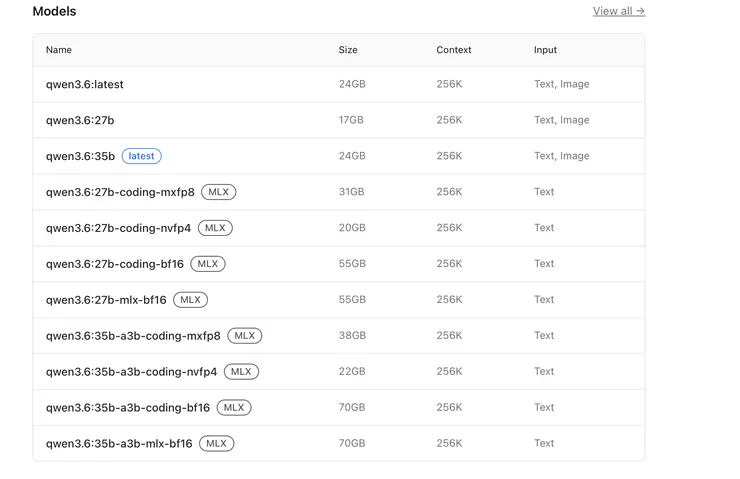Click MLX badge beside qwen3.6:27b-coding-mxfp8
The height and width of the screenshot is (479, 740).
(219, 192)
